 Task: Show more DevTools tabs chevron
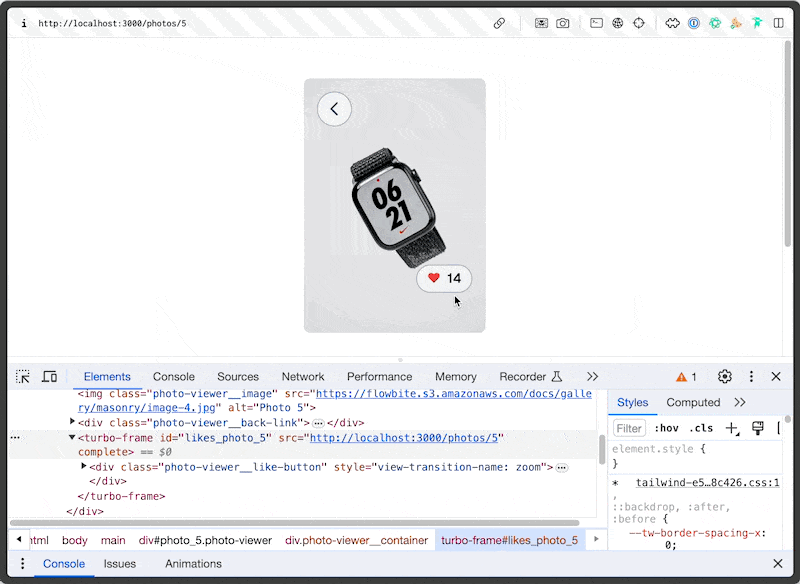pos(592,376)
